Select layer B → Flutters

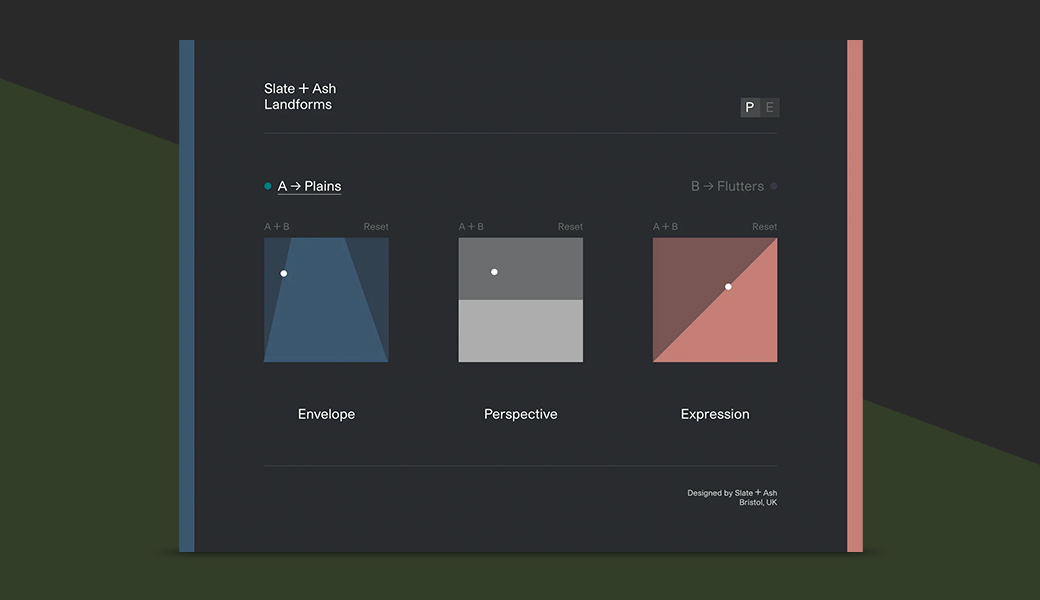728,186
